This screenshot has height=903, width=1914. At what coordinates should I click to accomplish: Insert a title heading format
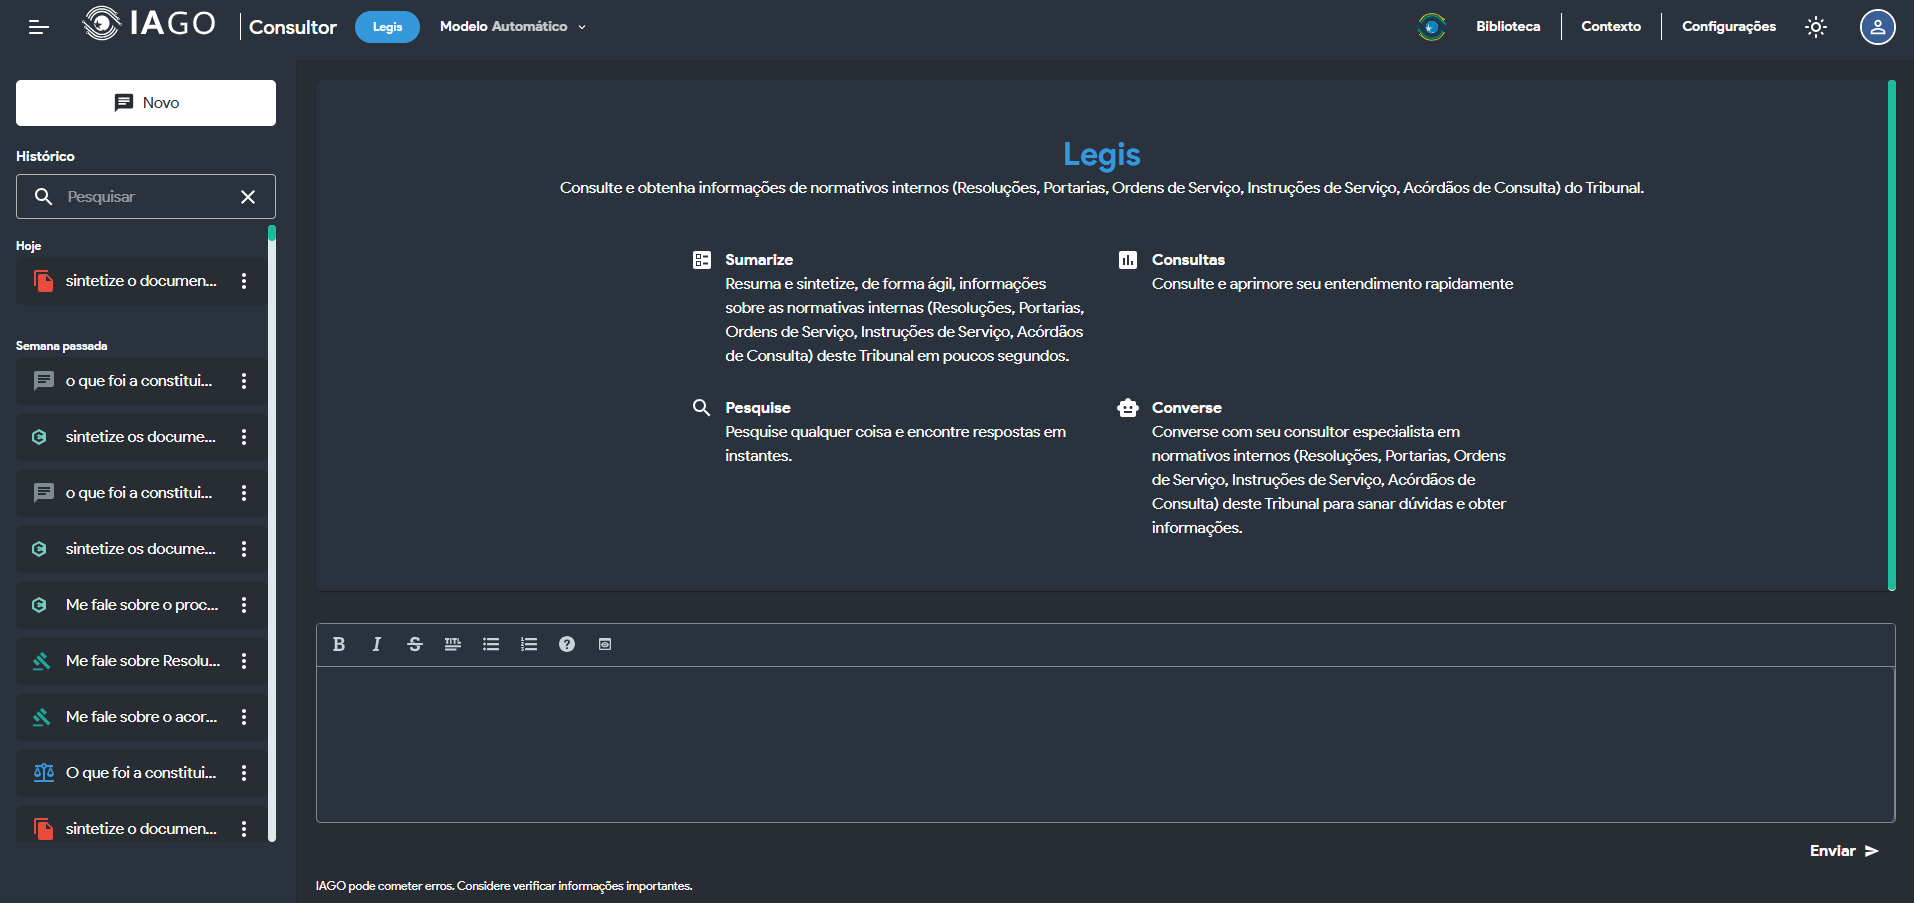(453, 645)
